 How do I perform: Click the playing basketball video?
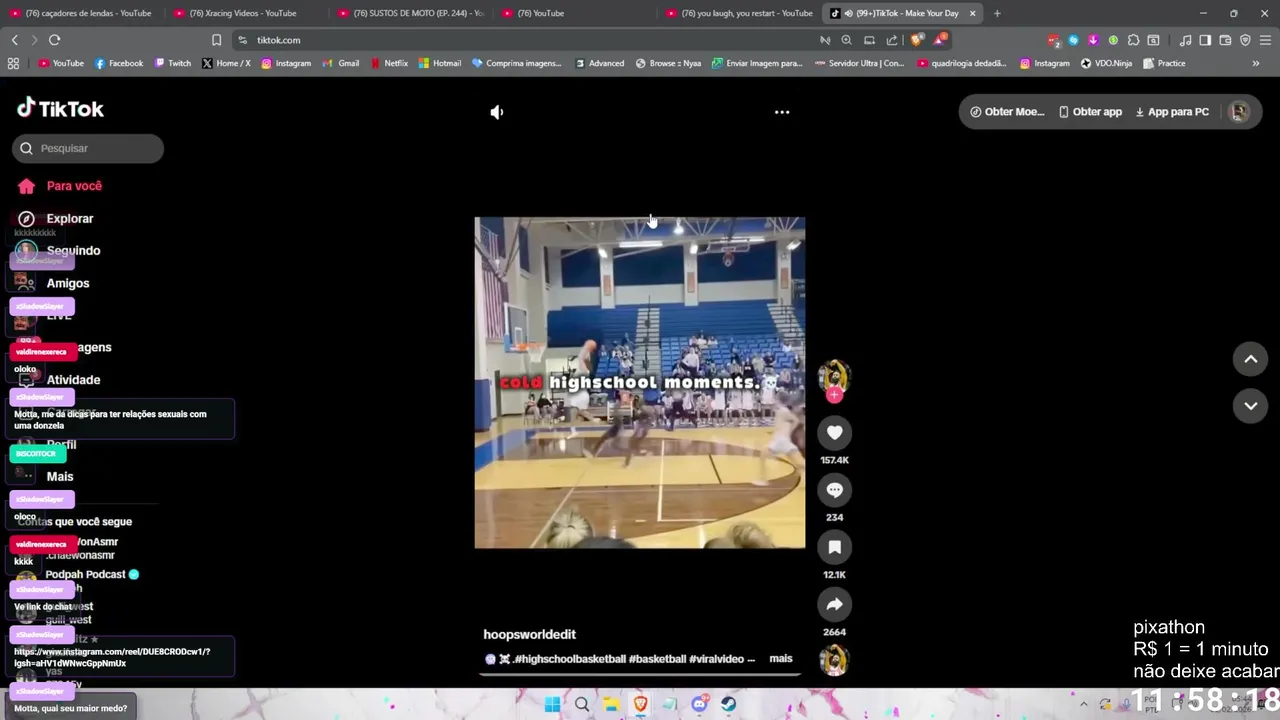point(640,383)
